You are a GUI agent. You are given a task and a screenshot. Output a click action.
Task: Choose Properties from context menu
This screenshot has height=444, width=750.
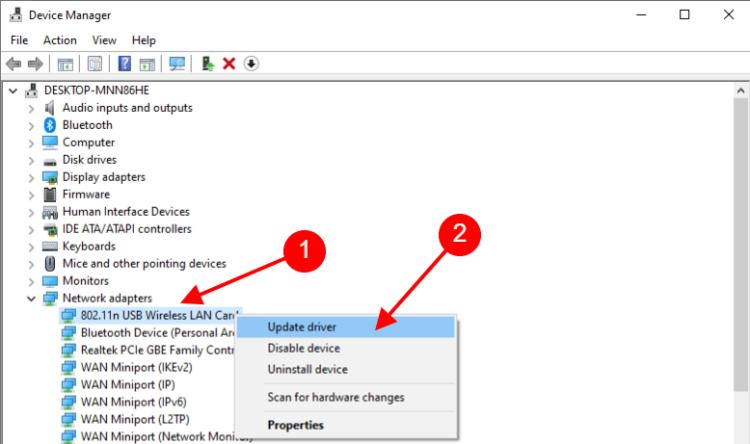coord(346,425)
